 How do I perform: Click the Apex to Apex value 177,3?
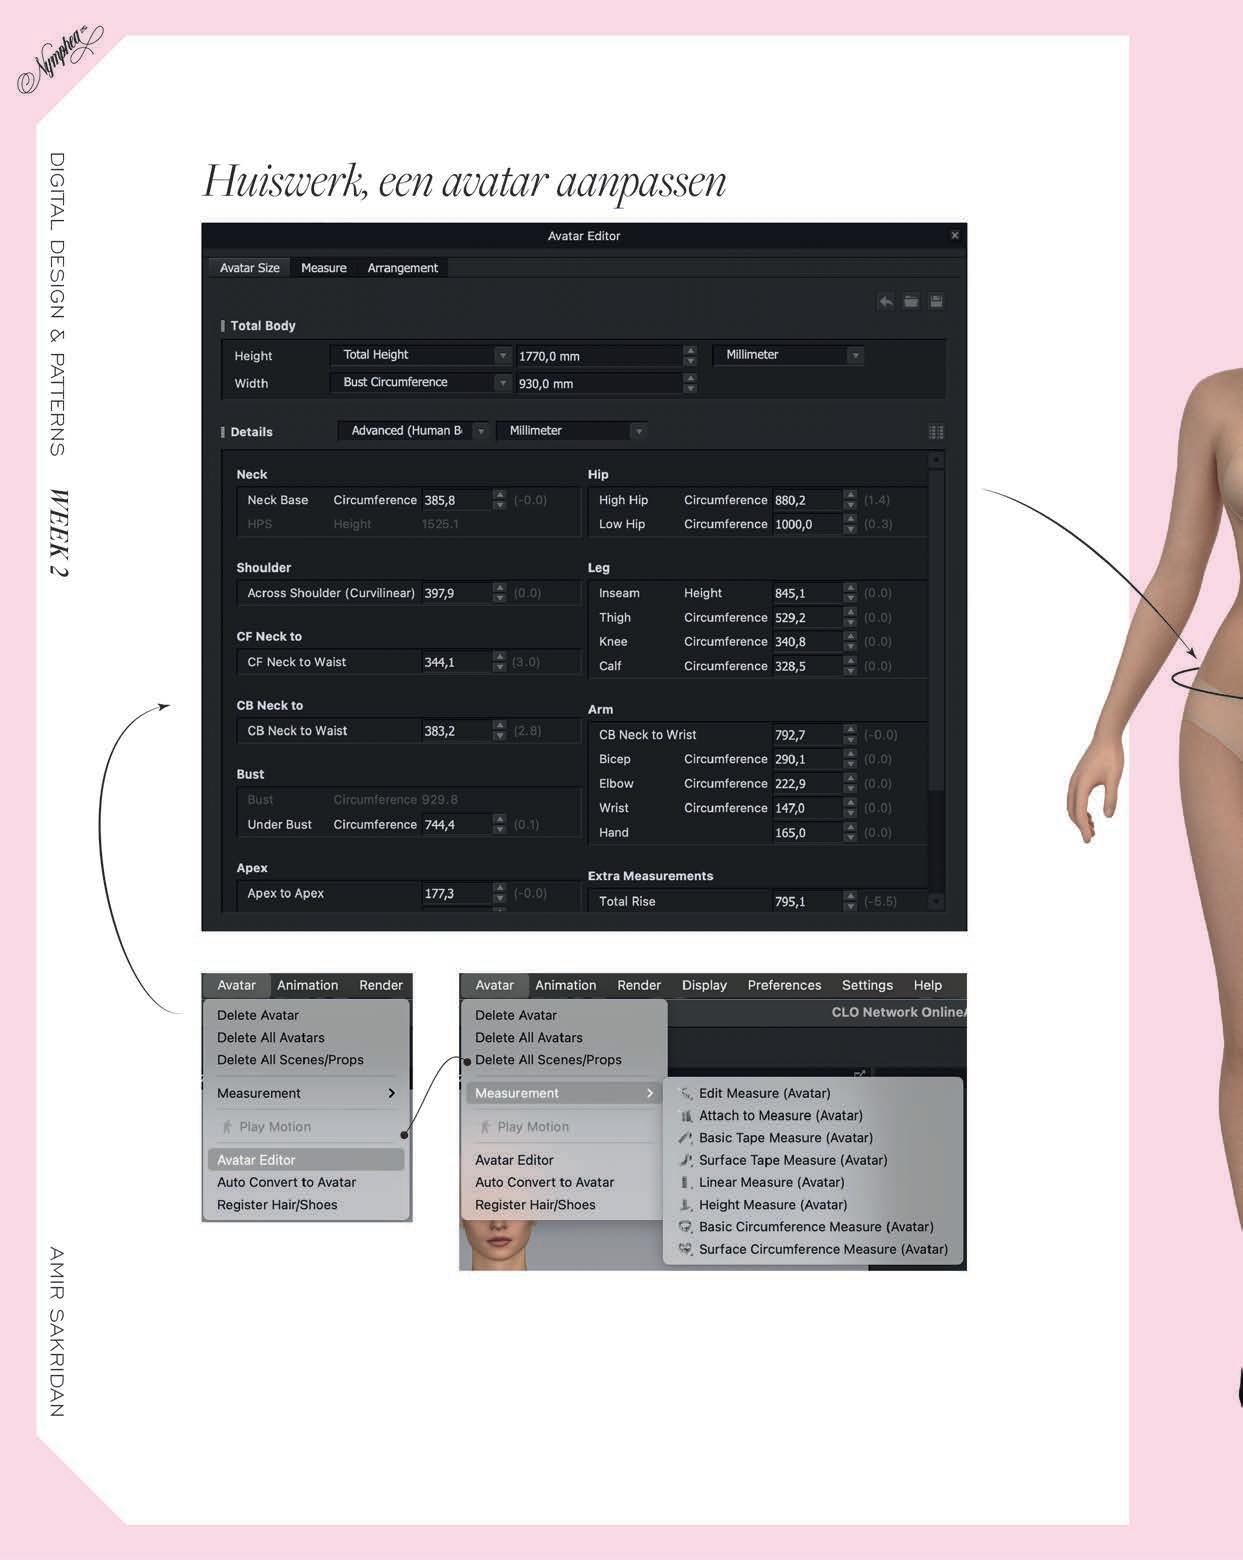pyautogui.click(x=456, y=893)
